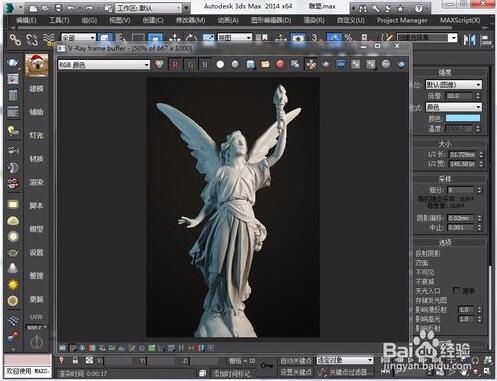Click the 关键点过滤器 key filters button

(x=348, y=371)
